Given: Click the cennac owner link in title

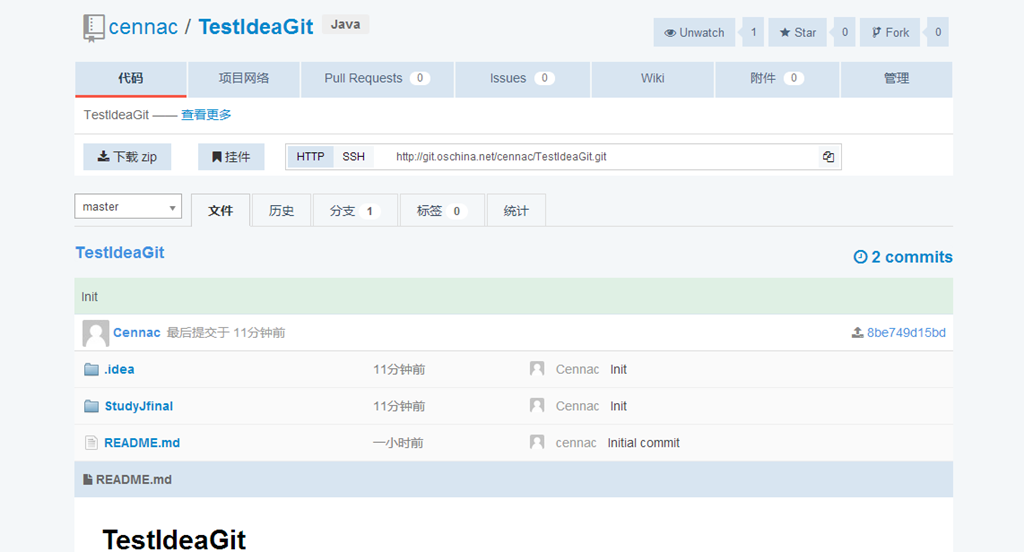Looking at the screenshot, I should [x=143, y=27].
